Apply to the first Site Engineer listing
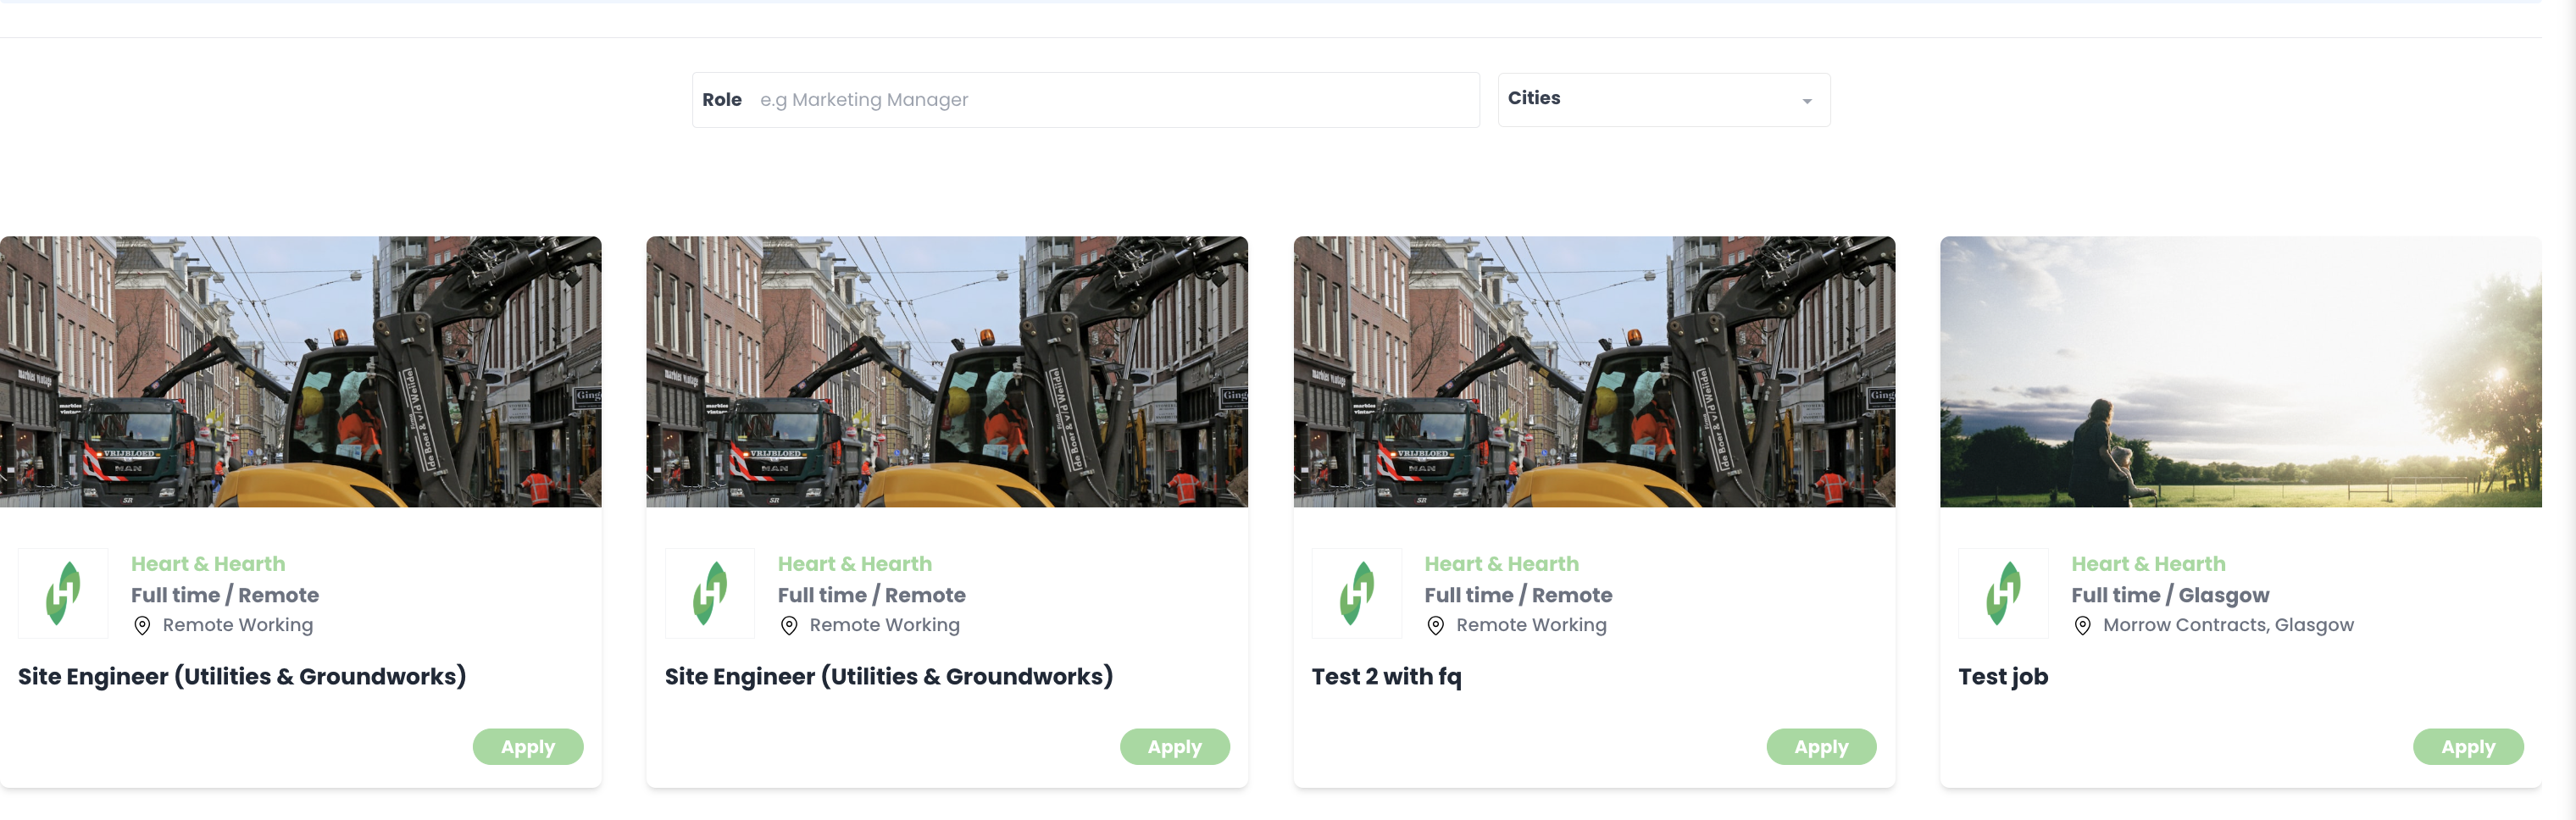Image resolution: width=2576 pixels, height=820 pixels. pyautogui.click(x=528, y=747)
